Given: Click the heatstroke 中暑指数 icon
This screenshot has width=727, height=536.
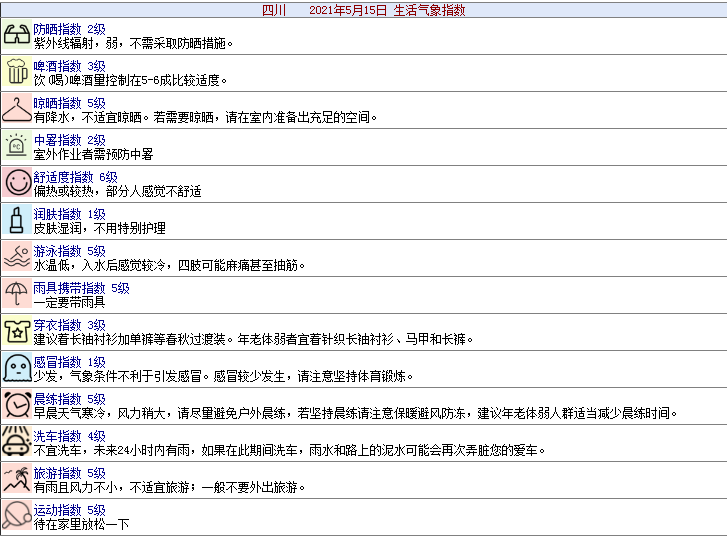Looking at the screenshot, I should tap(16, 147).
